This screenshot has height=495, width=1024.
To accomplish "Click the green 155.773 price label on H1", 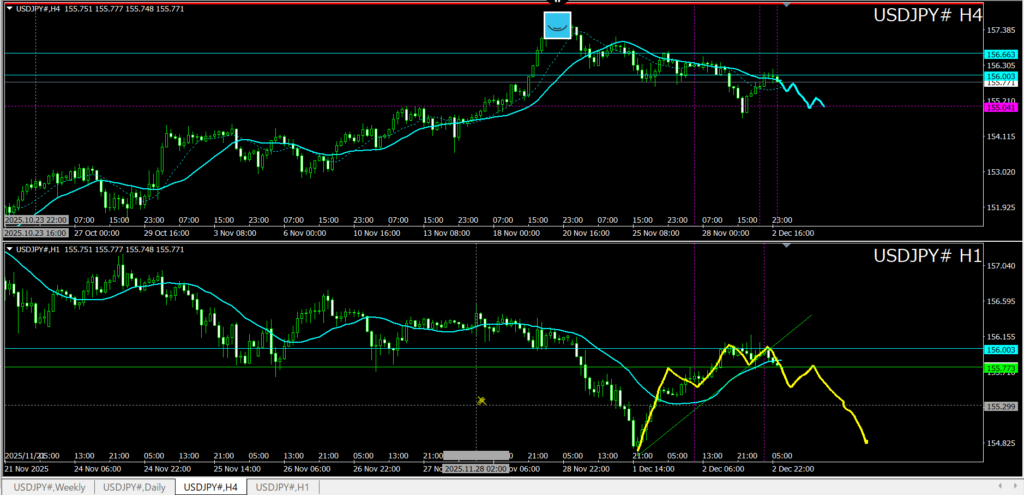I will pyautogui.click(x=1000, y=369).
